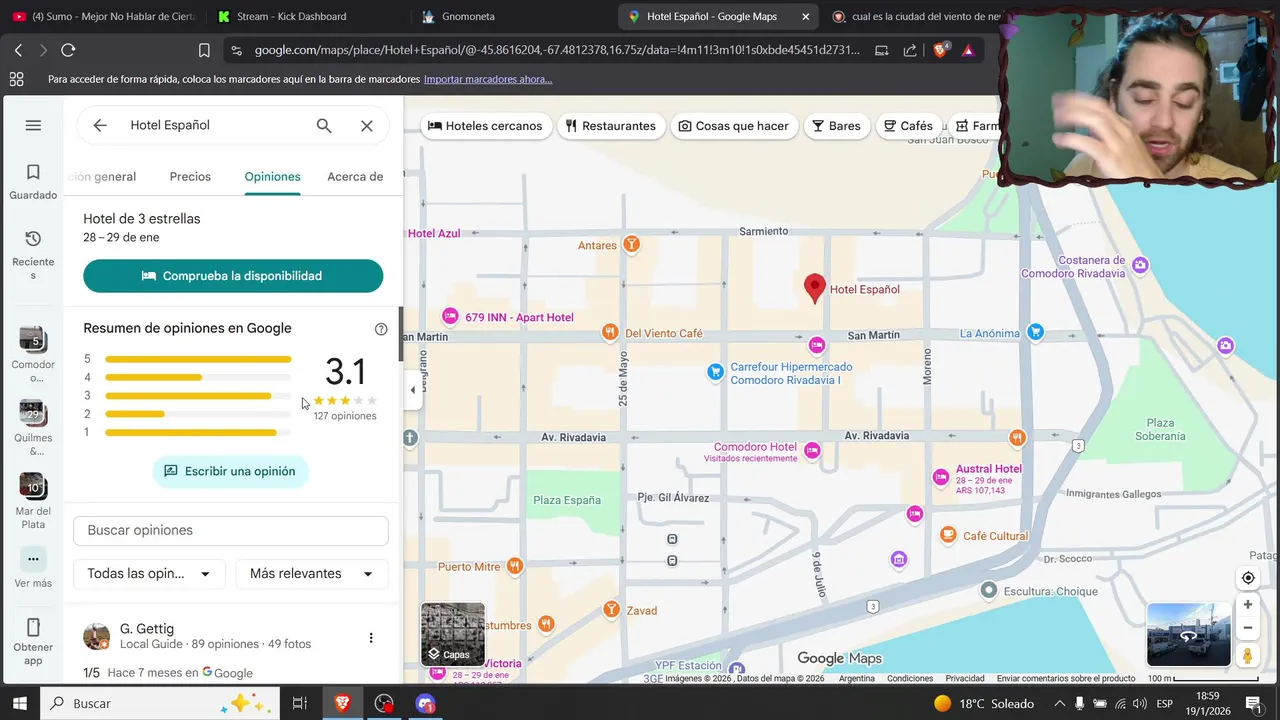This screenshot has width=1280, height=720.
Task: Click the Zavad restaurant marker
Action: (x=611, y=610)
